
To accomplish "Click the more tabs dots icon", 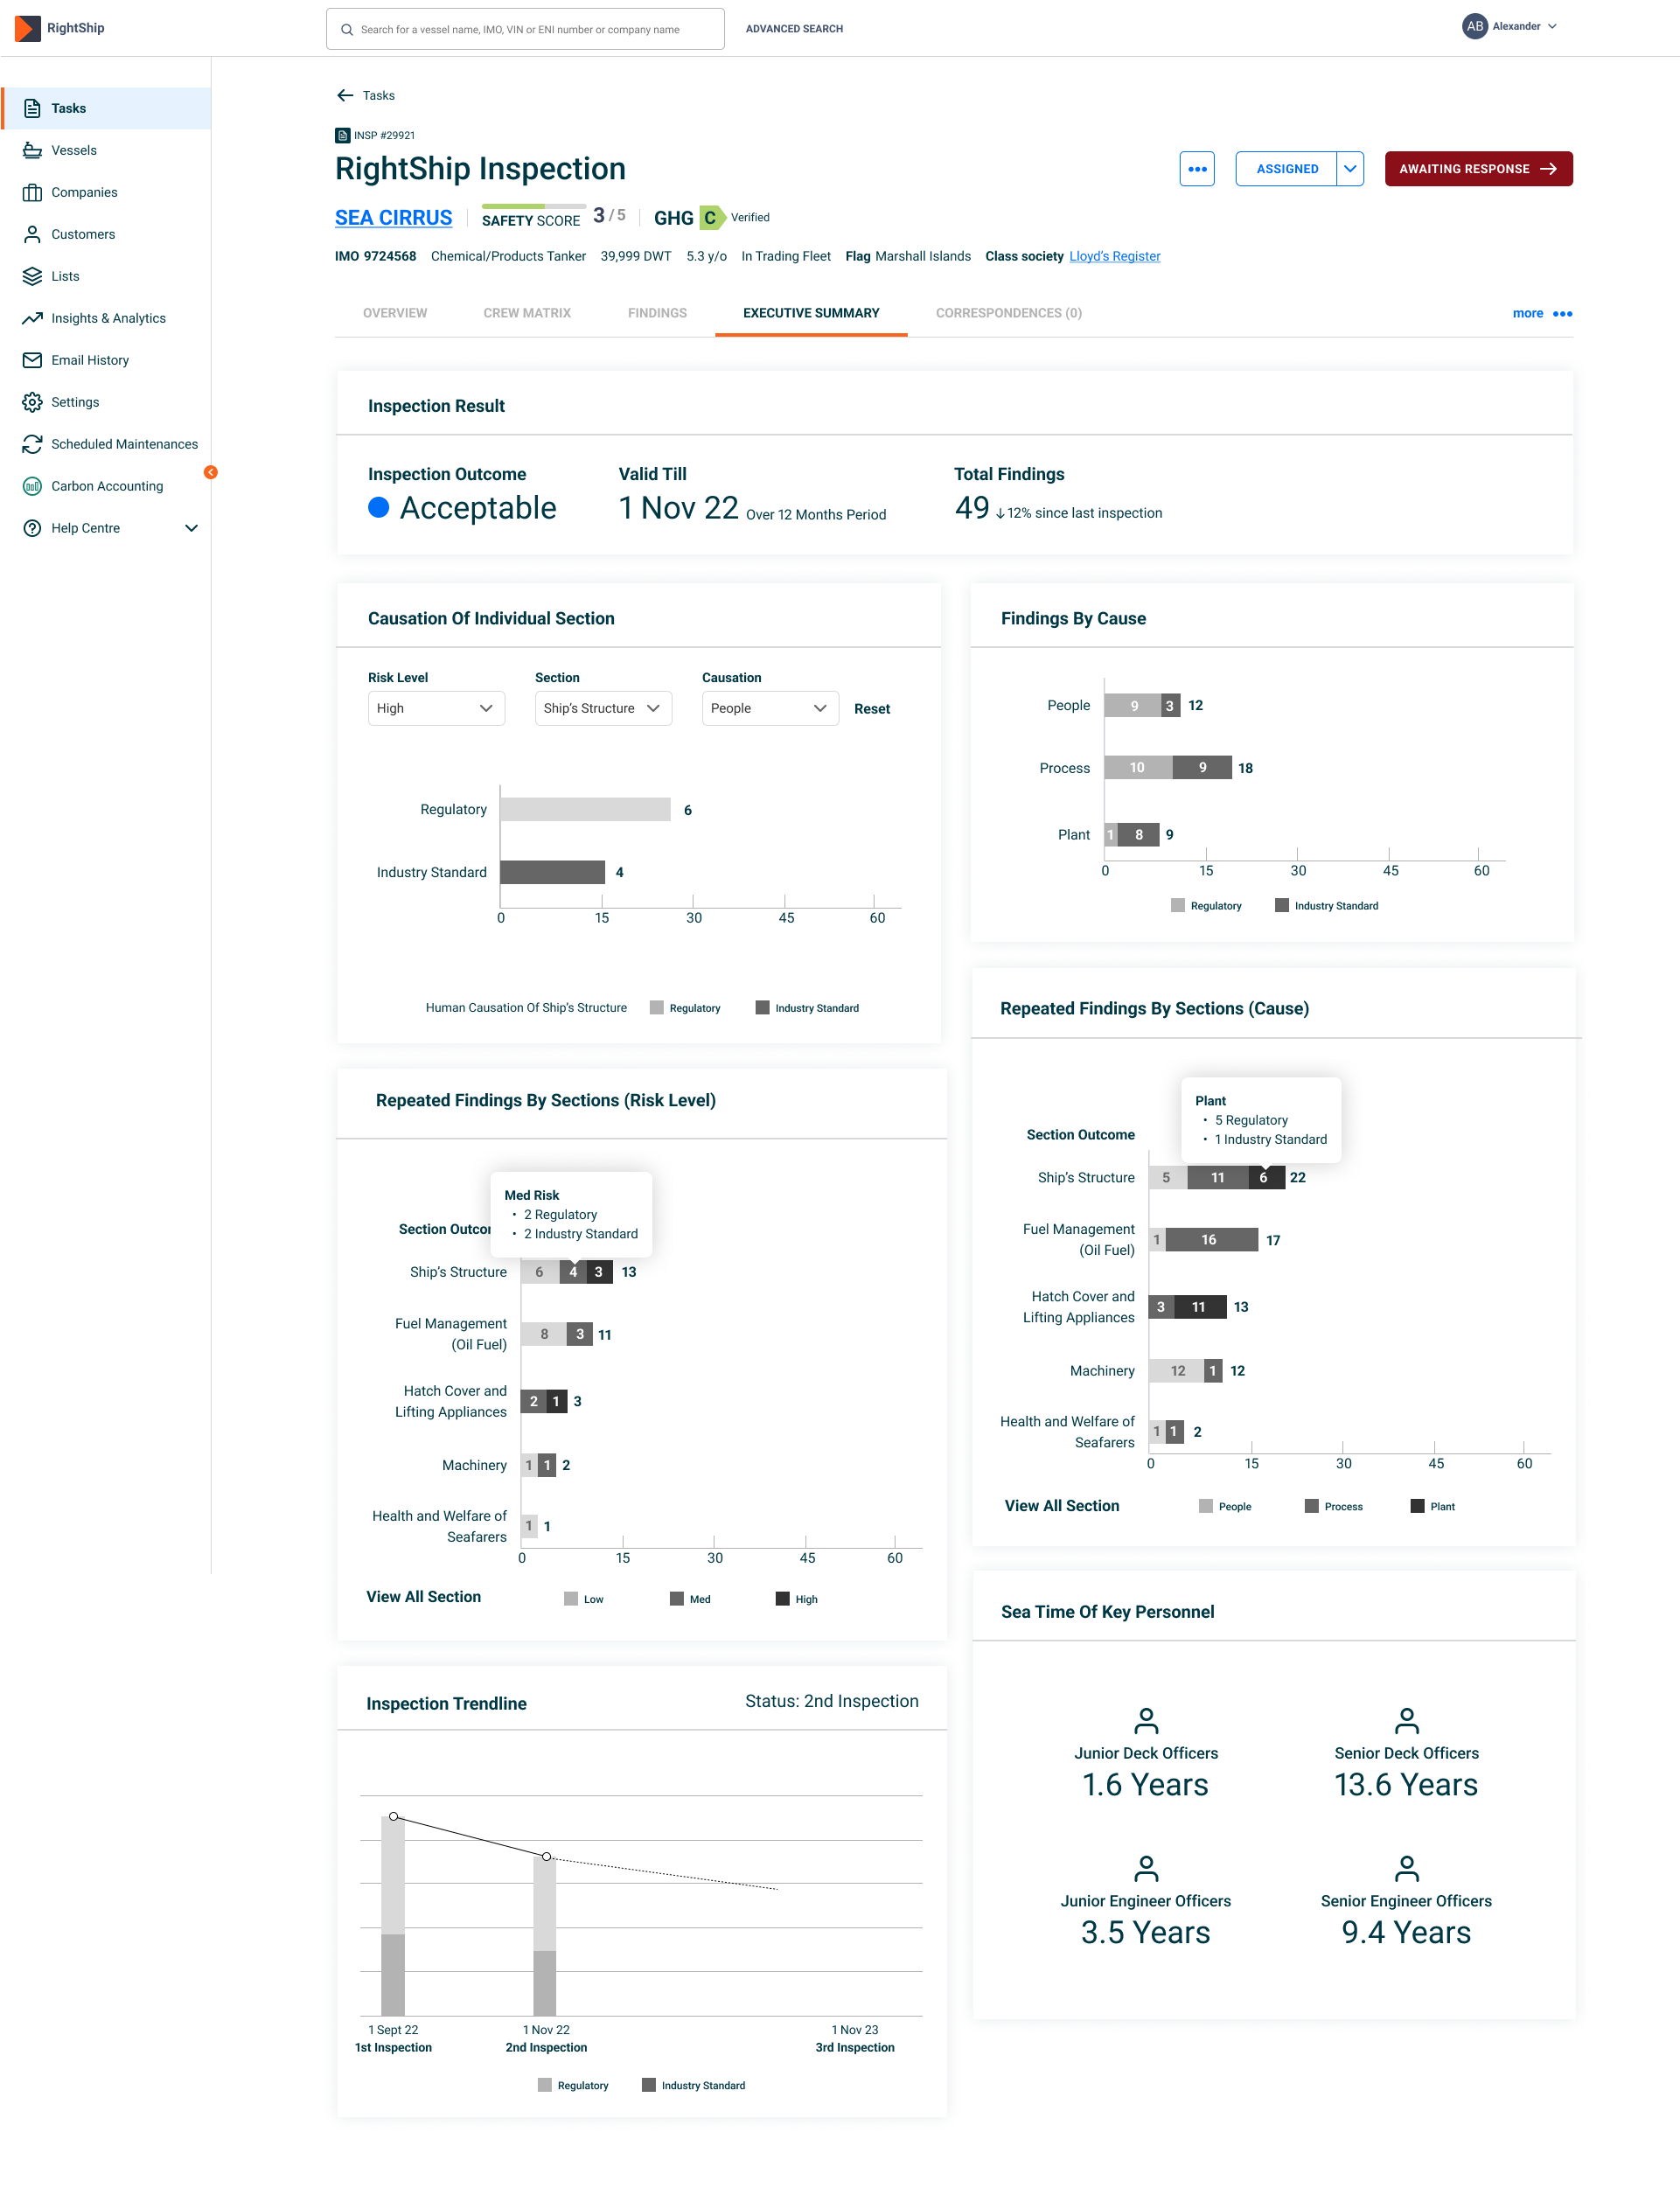I will [1562, 314].
